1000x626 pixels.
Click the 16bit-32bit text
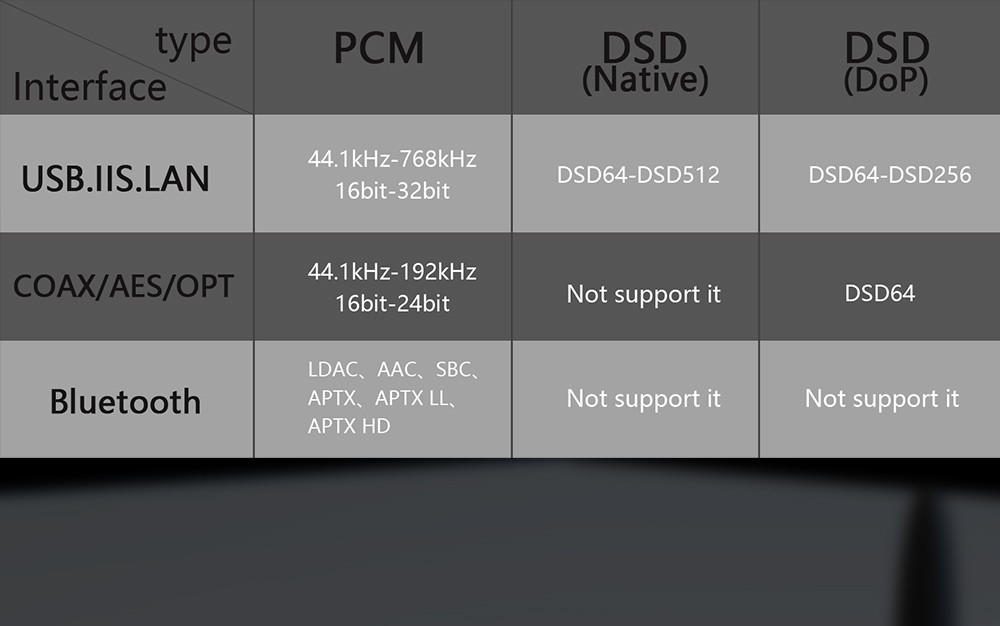(393, 191)
